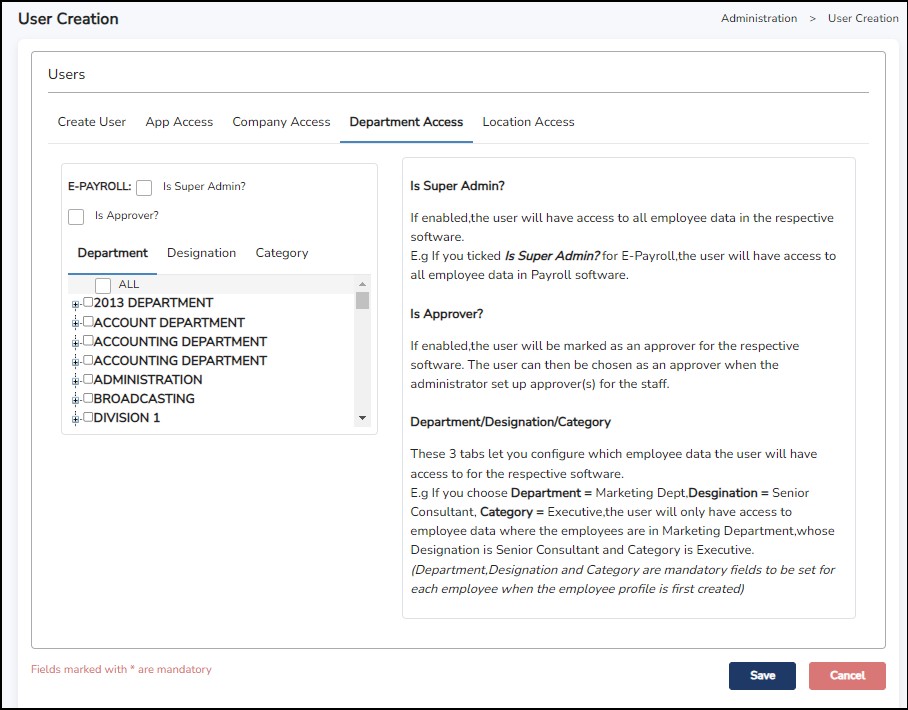Open the App Access tab
This screenshot has width=908, height=710.
(179, 122)
